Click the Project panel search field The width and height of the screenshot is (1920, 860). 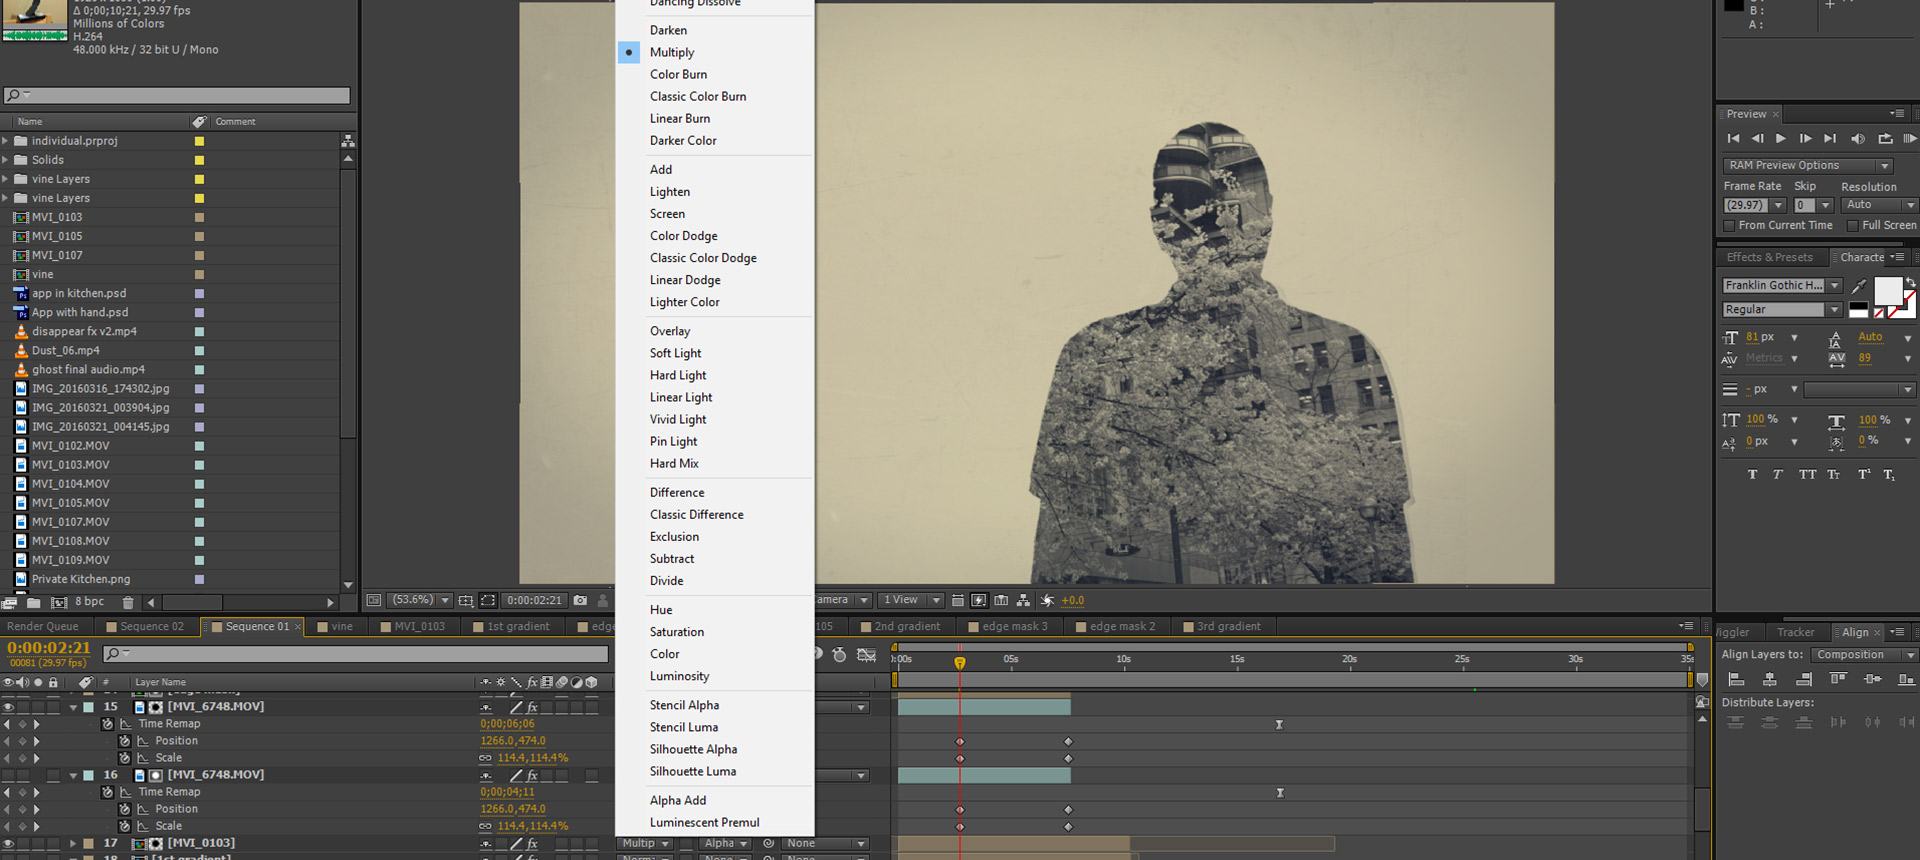[177, 96]
